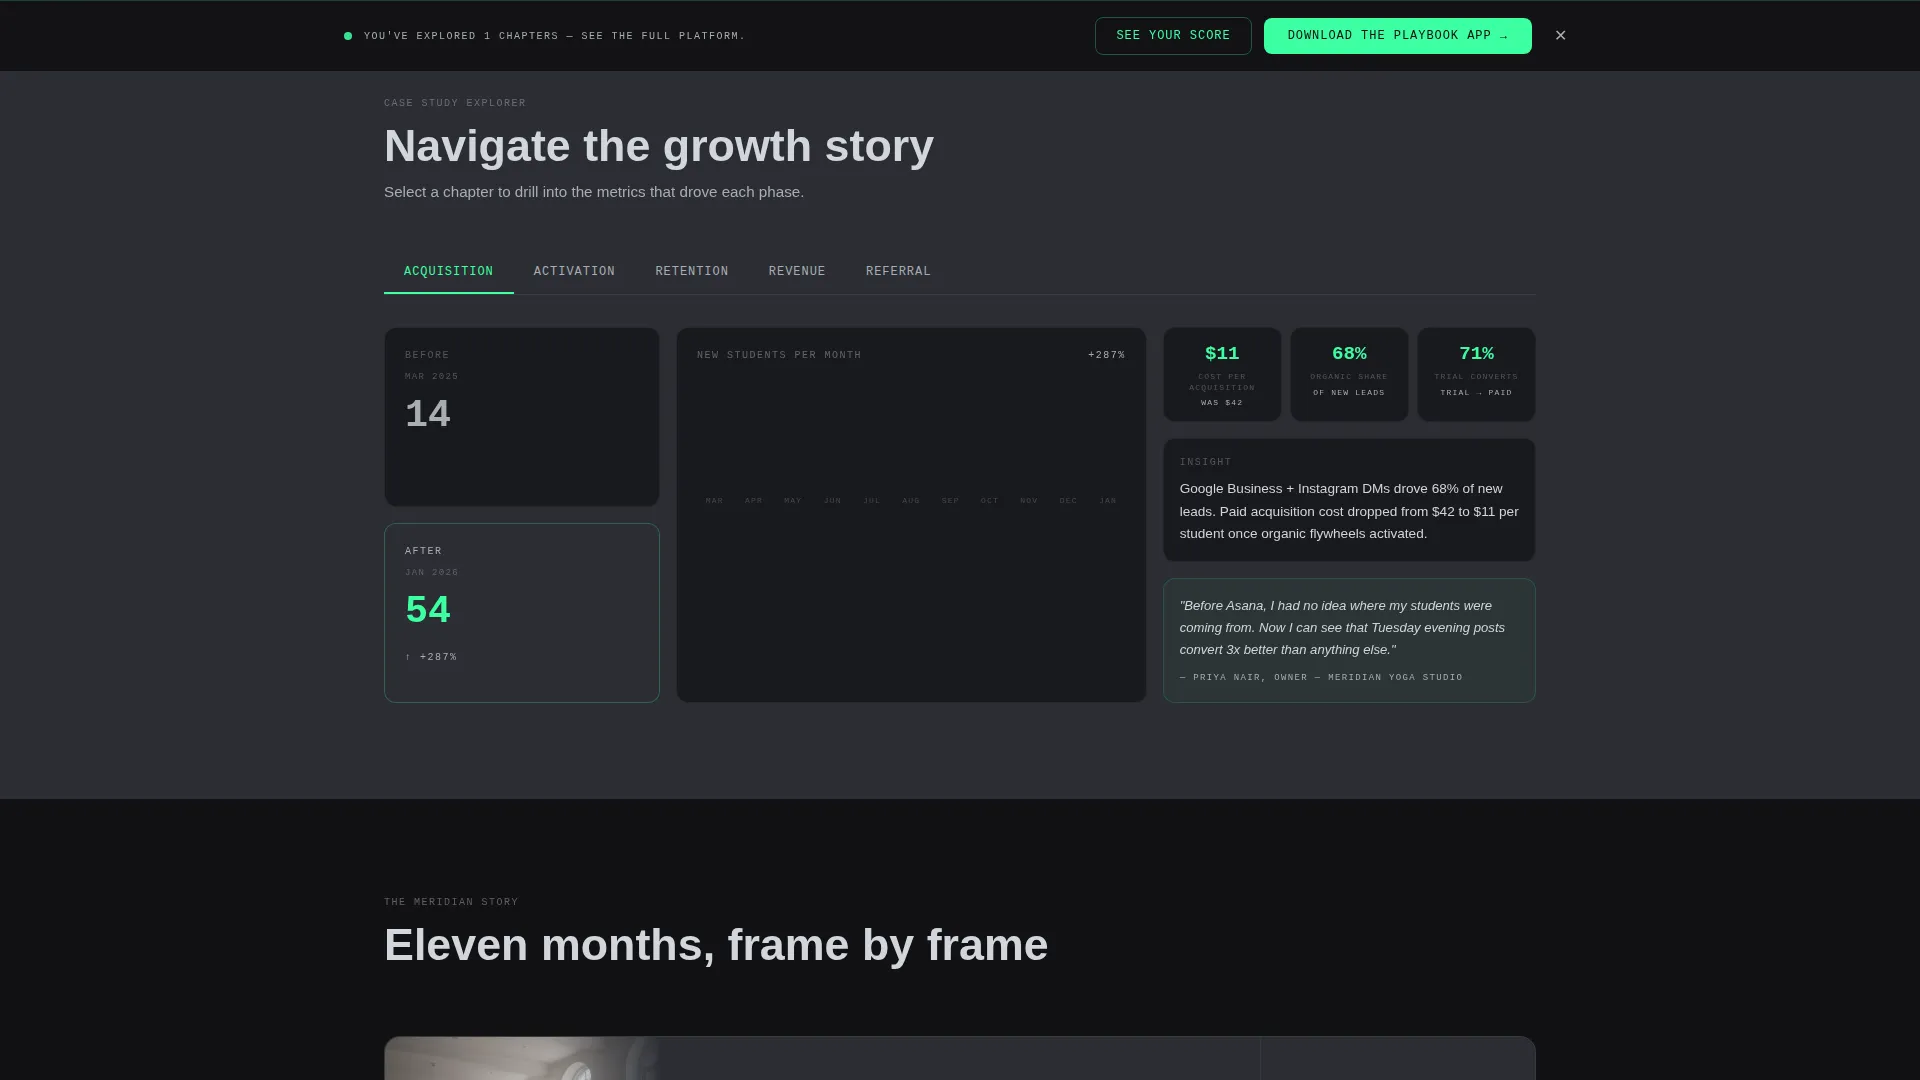Image resolution: width=1920 pixels, height=1080 pixels.
Task: Click the 68% organic share stat
Action: pyautogui.click(x=1349, y=374)
